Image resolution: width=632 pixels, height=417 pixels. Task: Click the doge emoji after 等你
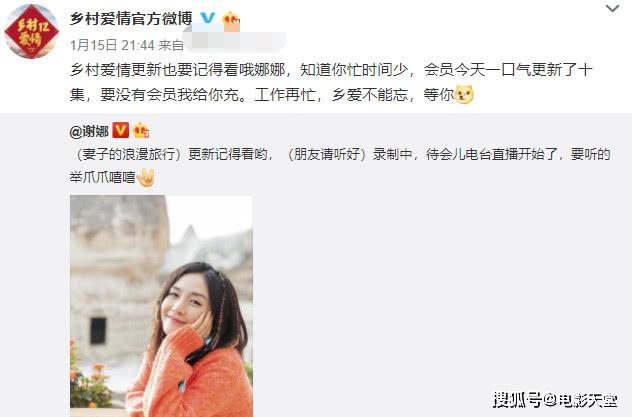pos(464,95)
